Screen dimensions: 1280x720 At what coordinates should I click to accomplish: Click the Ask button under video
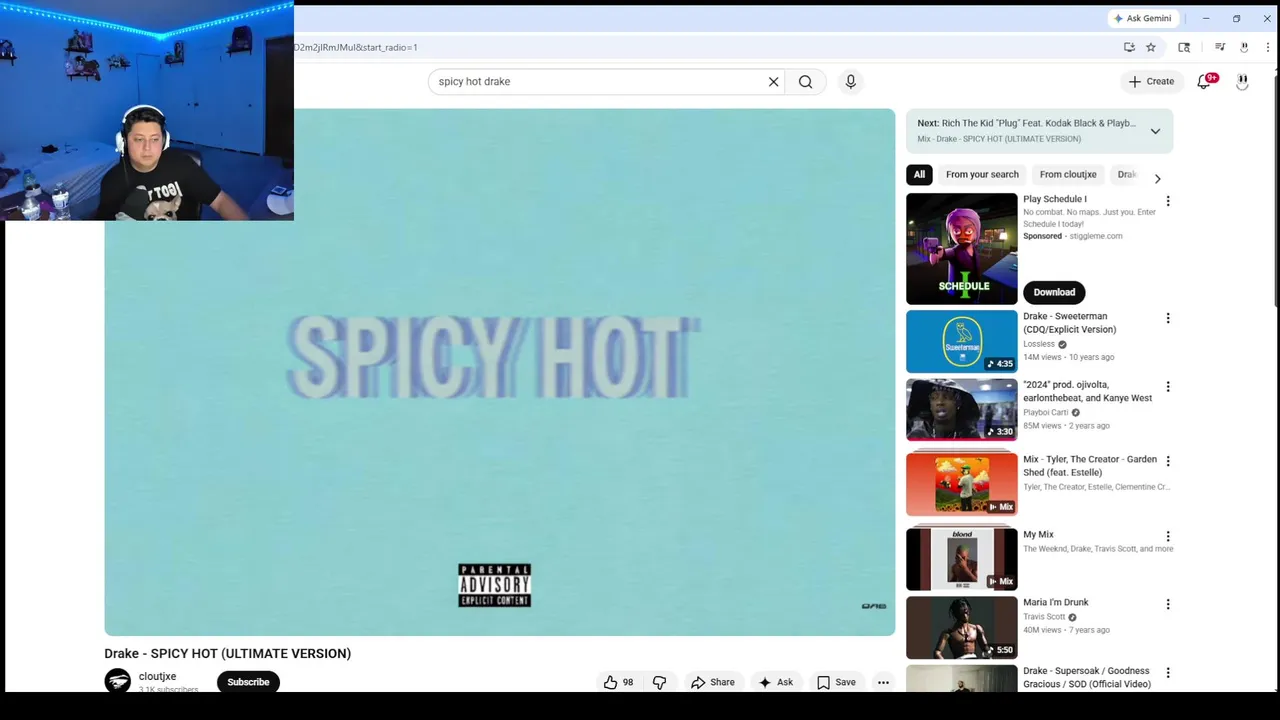(776, 682)
